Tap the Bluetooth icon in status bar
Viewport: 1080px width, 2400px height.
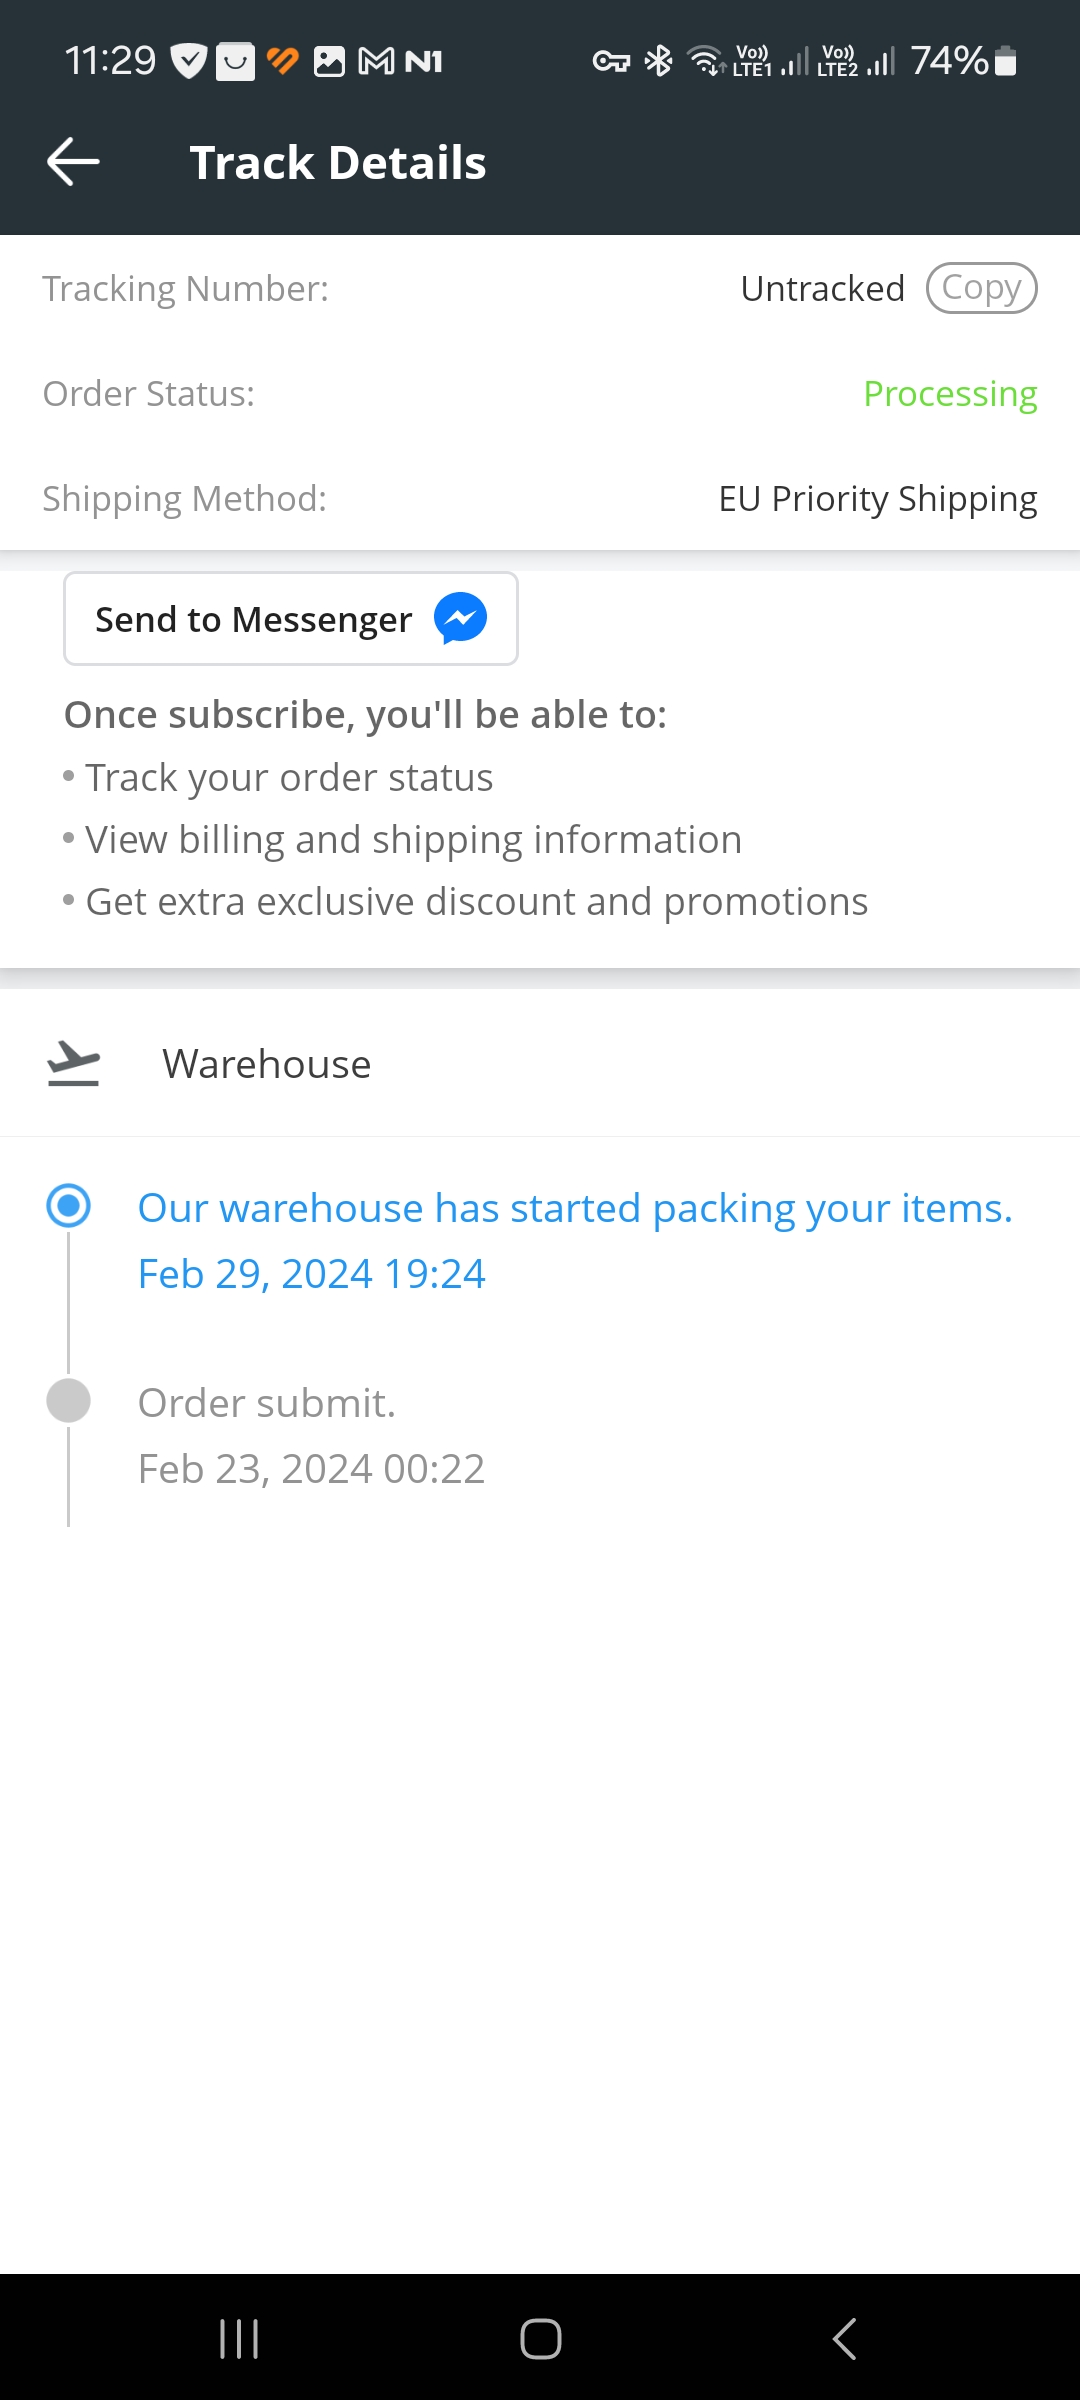click(x=659, y=61)
